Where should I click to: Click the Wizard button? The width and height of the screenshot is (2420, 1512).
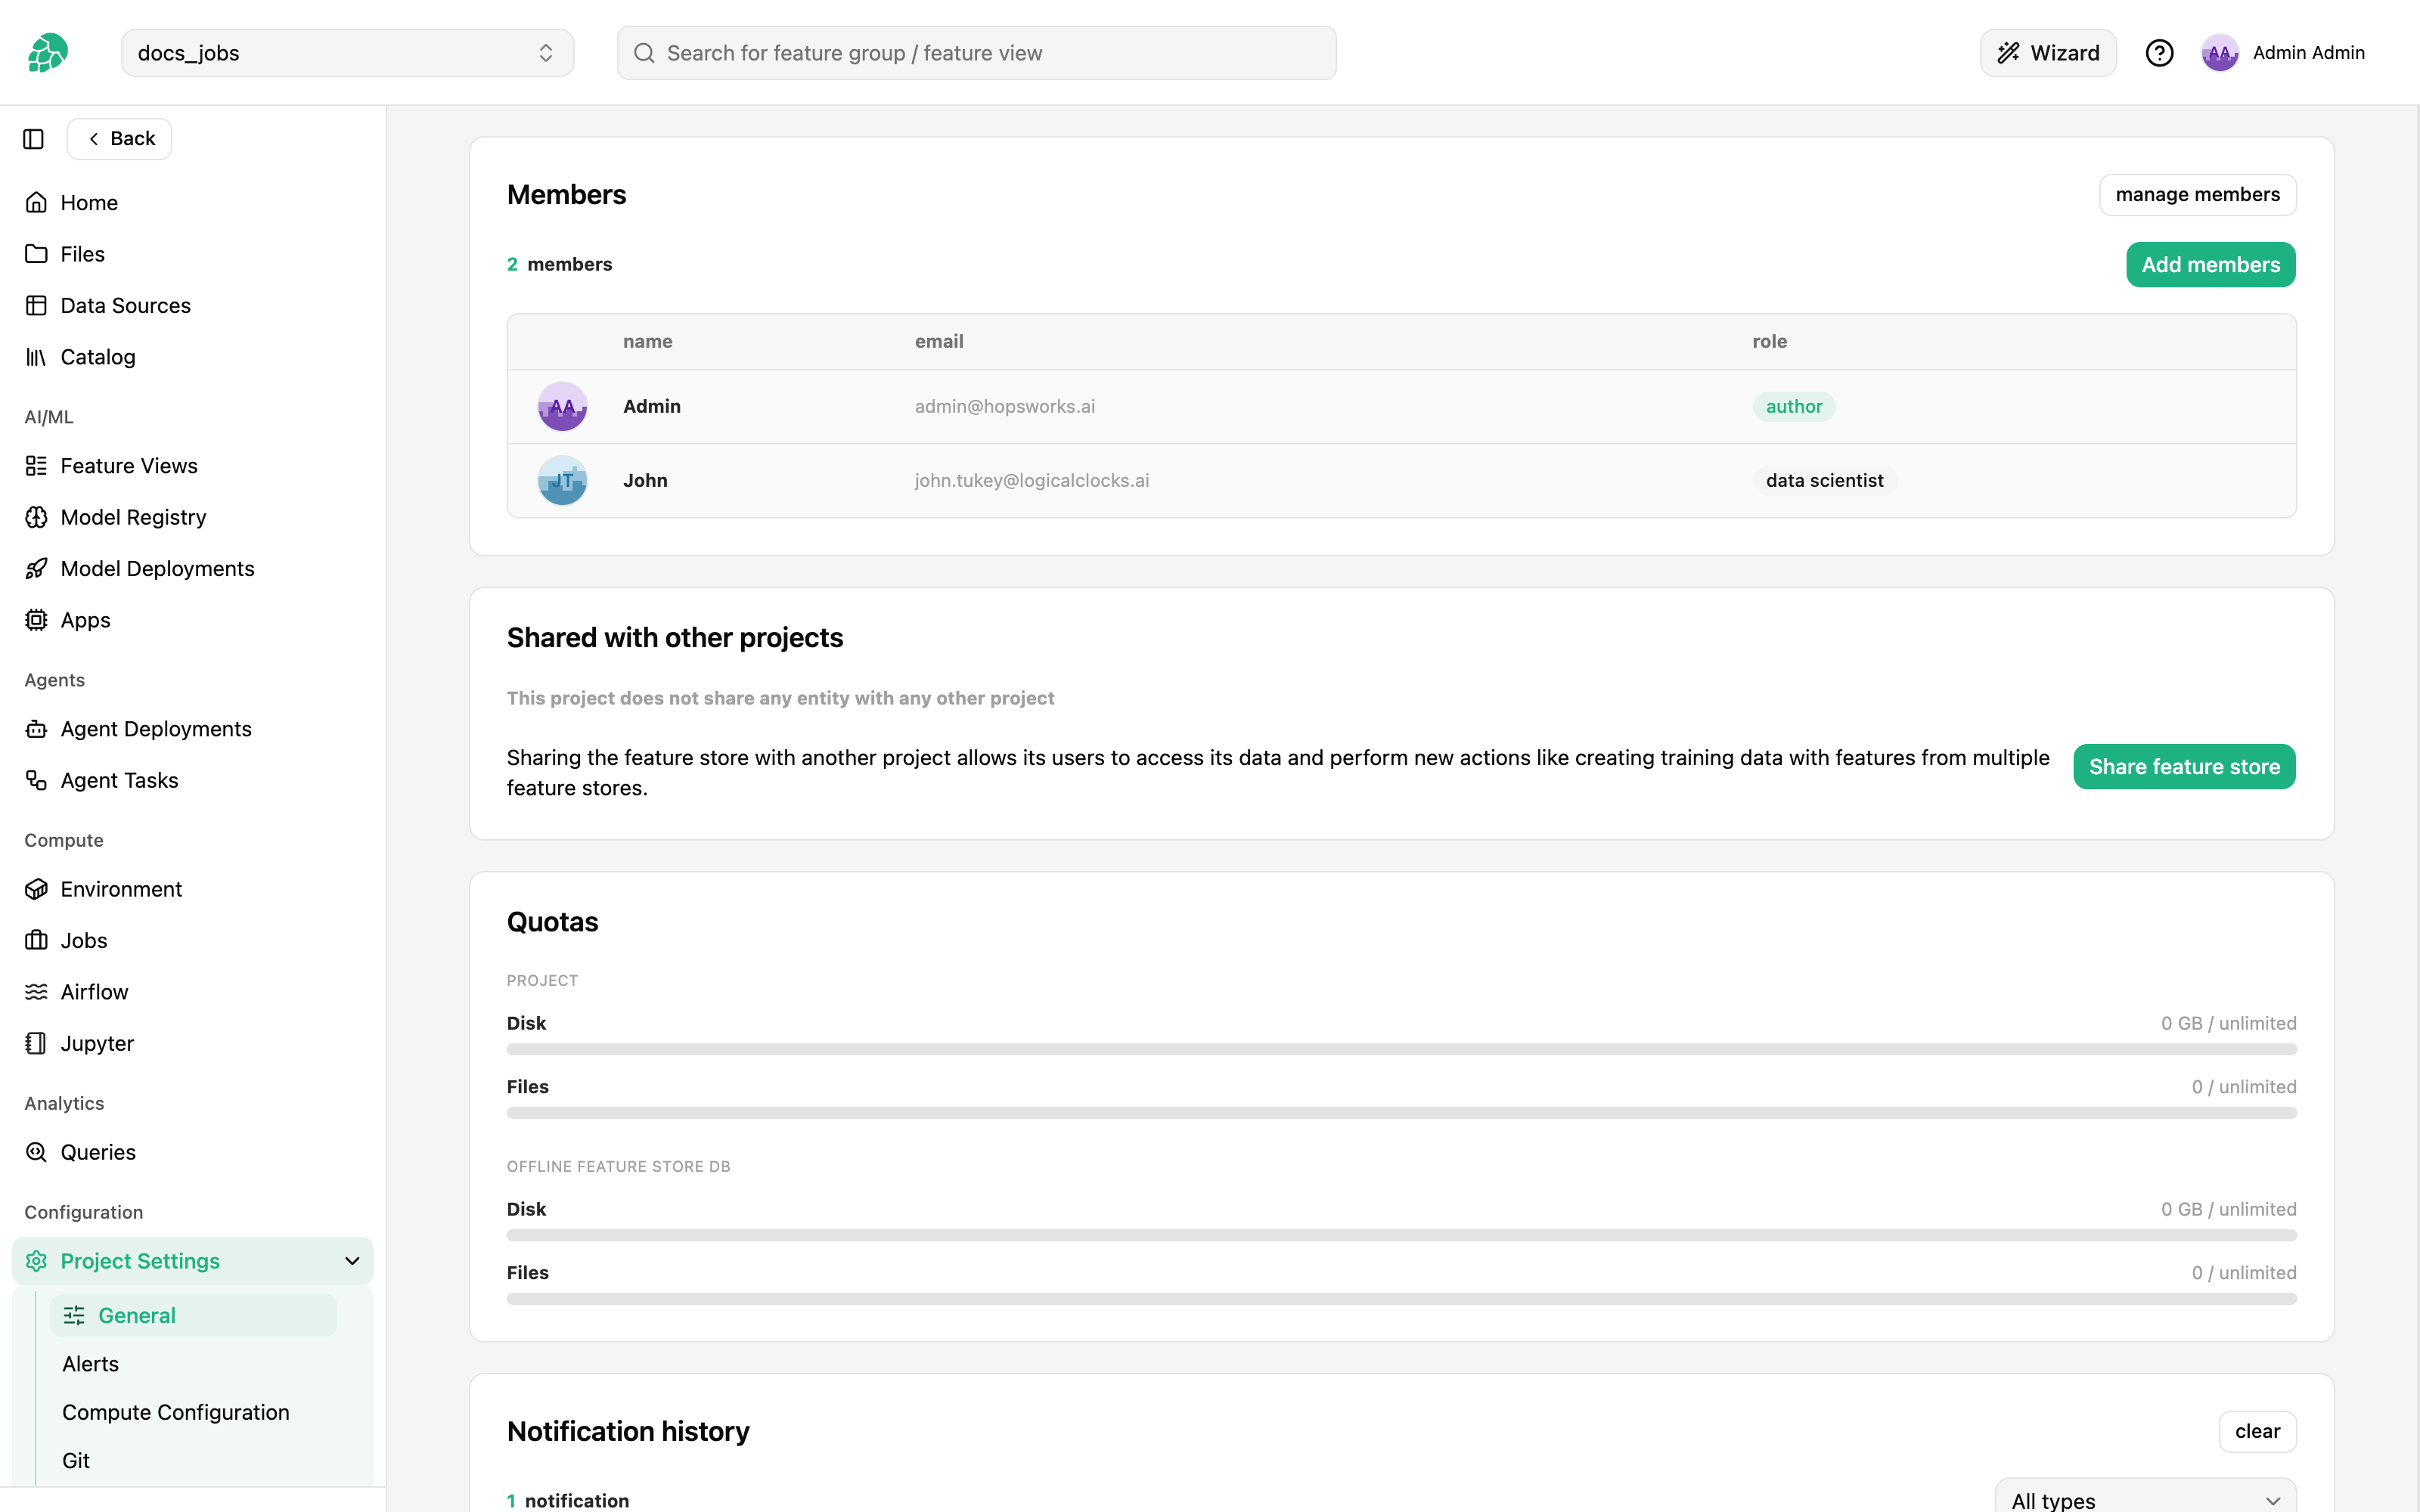(2047, 53)
